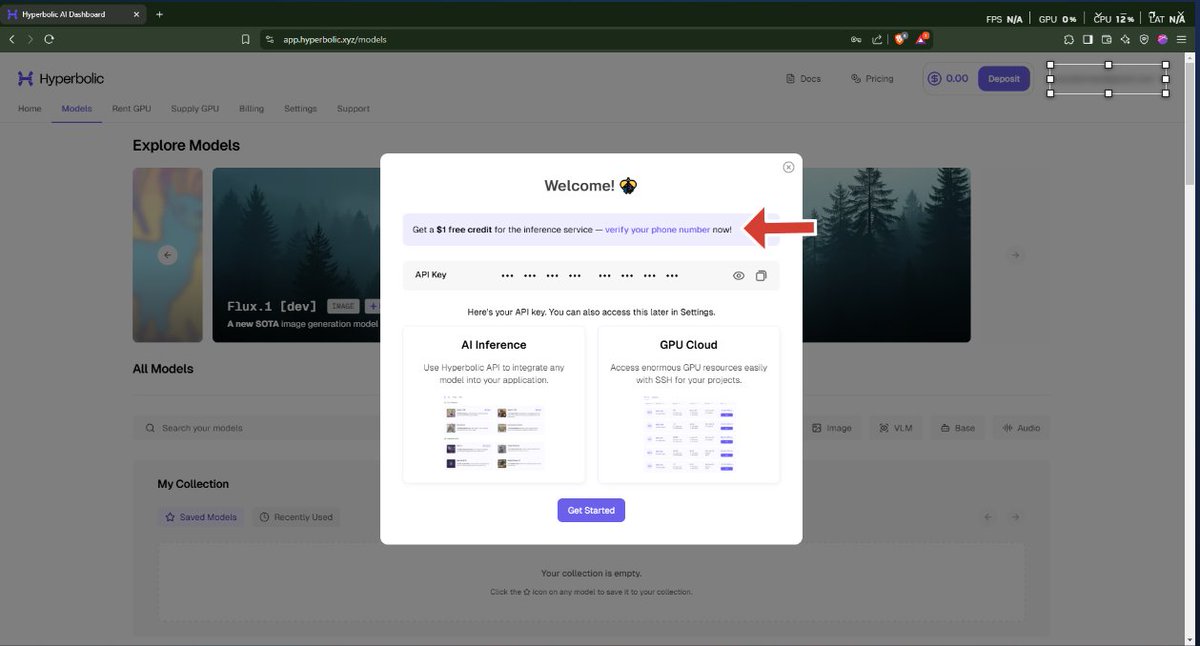Click the GPU 0% overlay readout
Viewport: 1200px width, 646px height.
(1057, 19)
